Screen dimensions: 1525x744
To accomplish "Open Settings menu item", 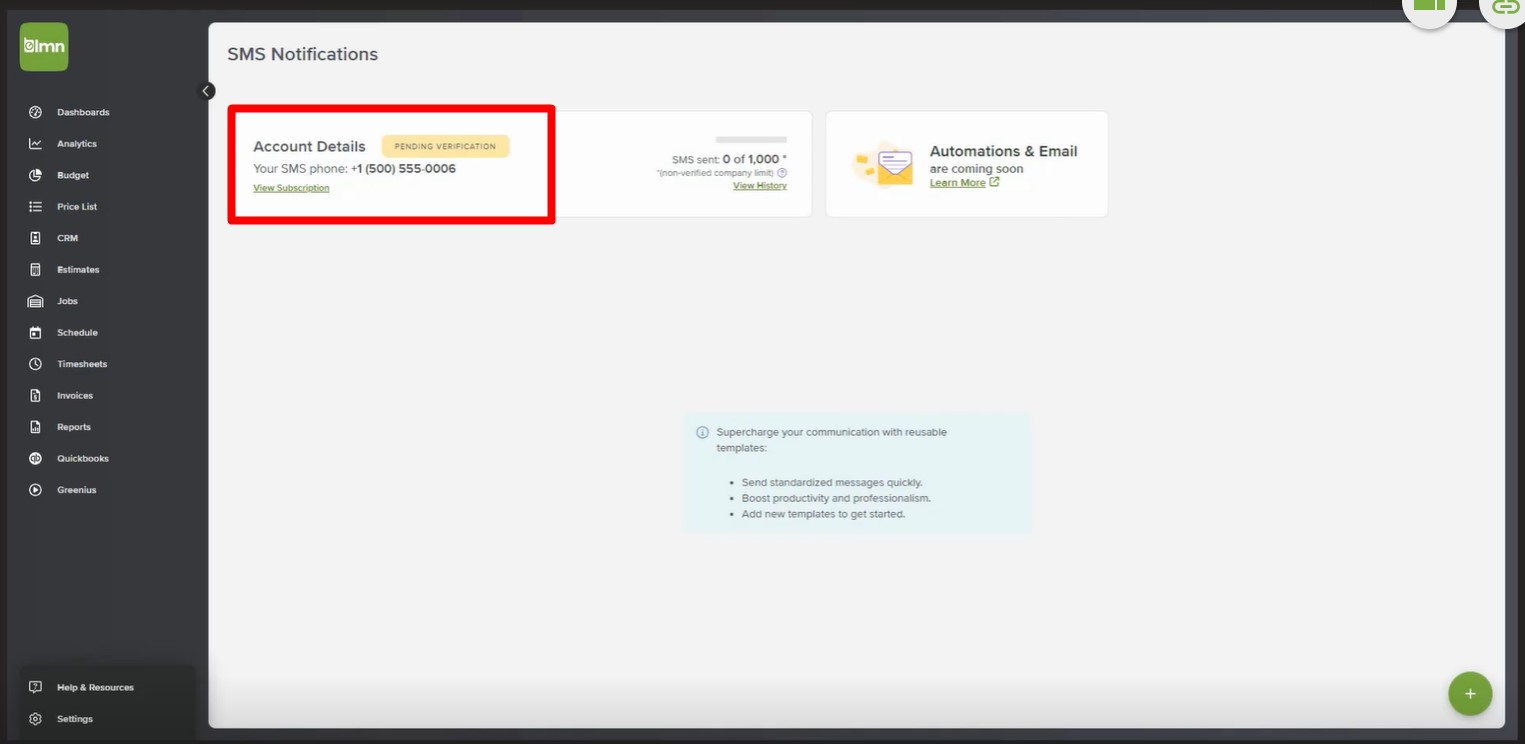I will (x=75, y=719).
